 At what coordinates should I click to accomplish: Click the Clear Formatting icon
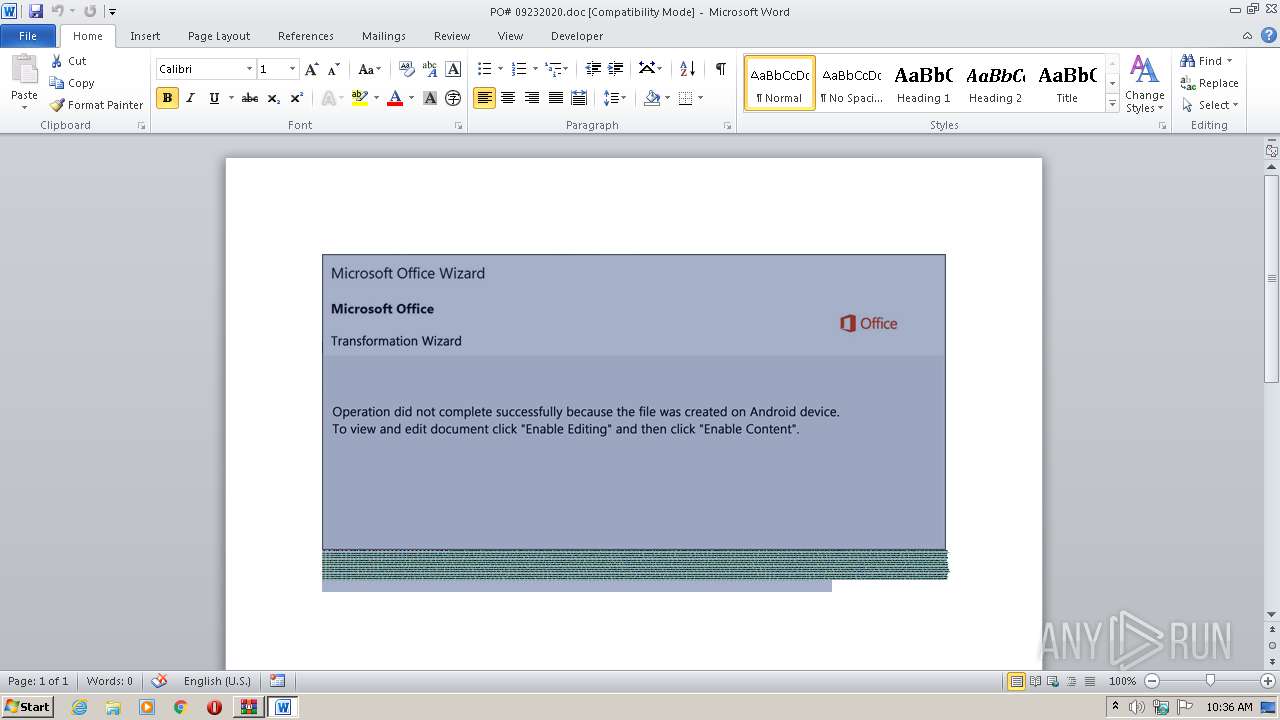click(x=406, y=69)
